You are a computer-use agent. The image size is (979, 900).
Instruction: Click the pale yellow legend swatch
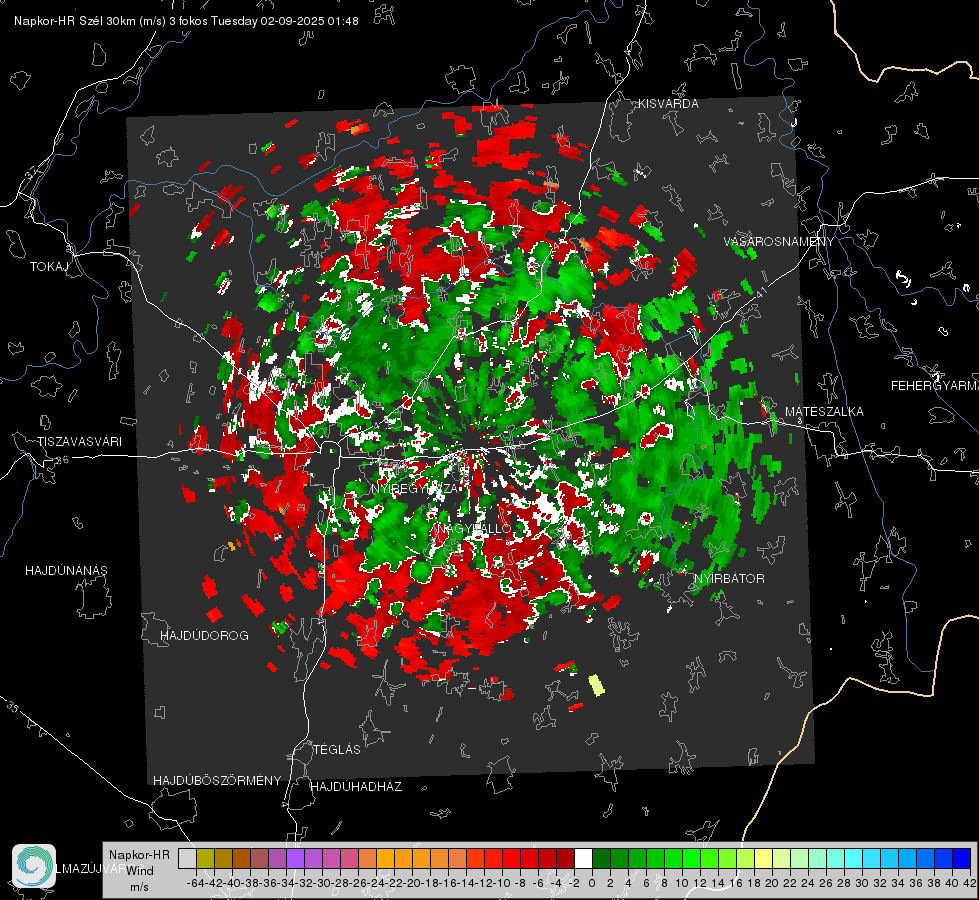coord(763,858)
